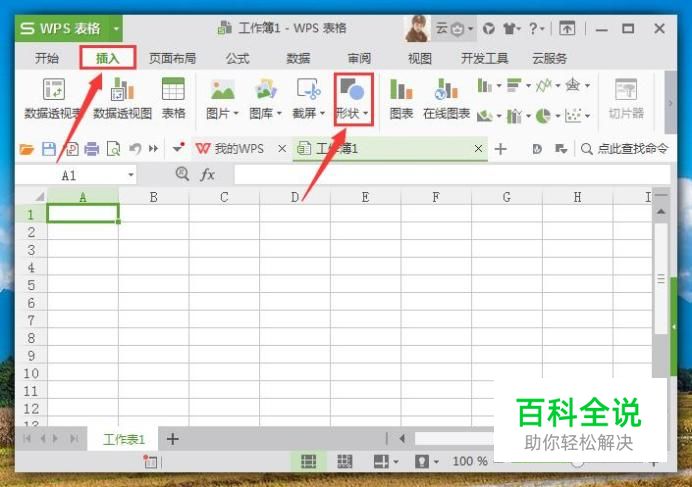Viewport: 692px width, 487px height.
Task: Click the select-all corner triangle
Action: coord(40,196)
